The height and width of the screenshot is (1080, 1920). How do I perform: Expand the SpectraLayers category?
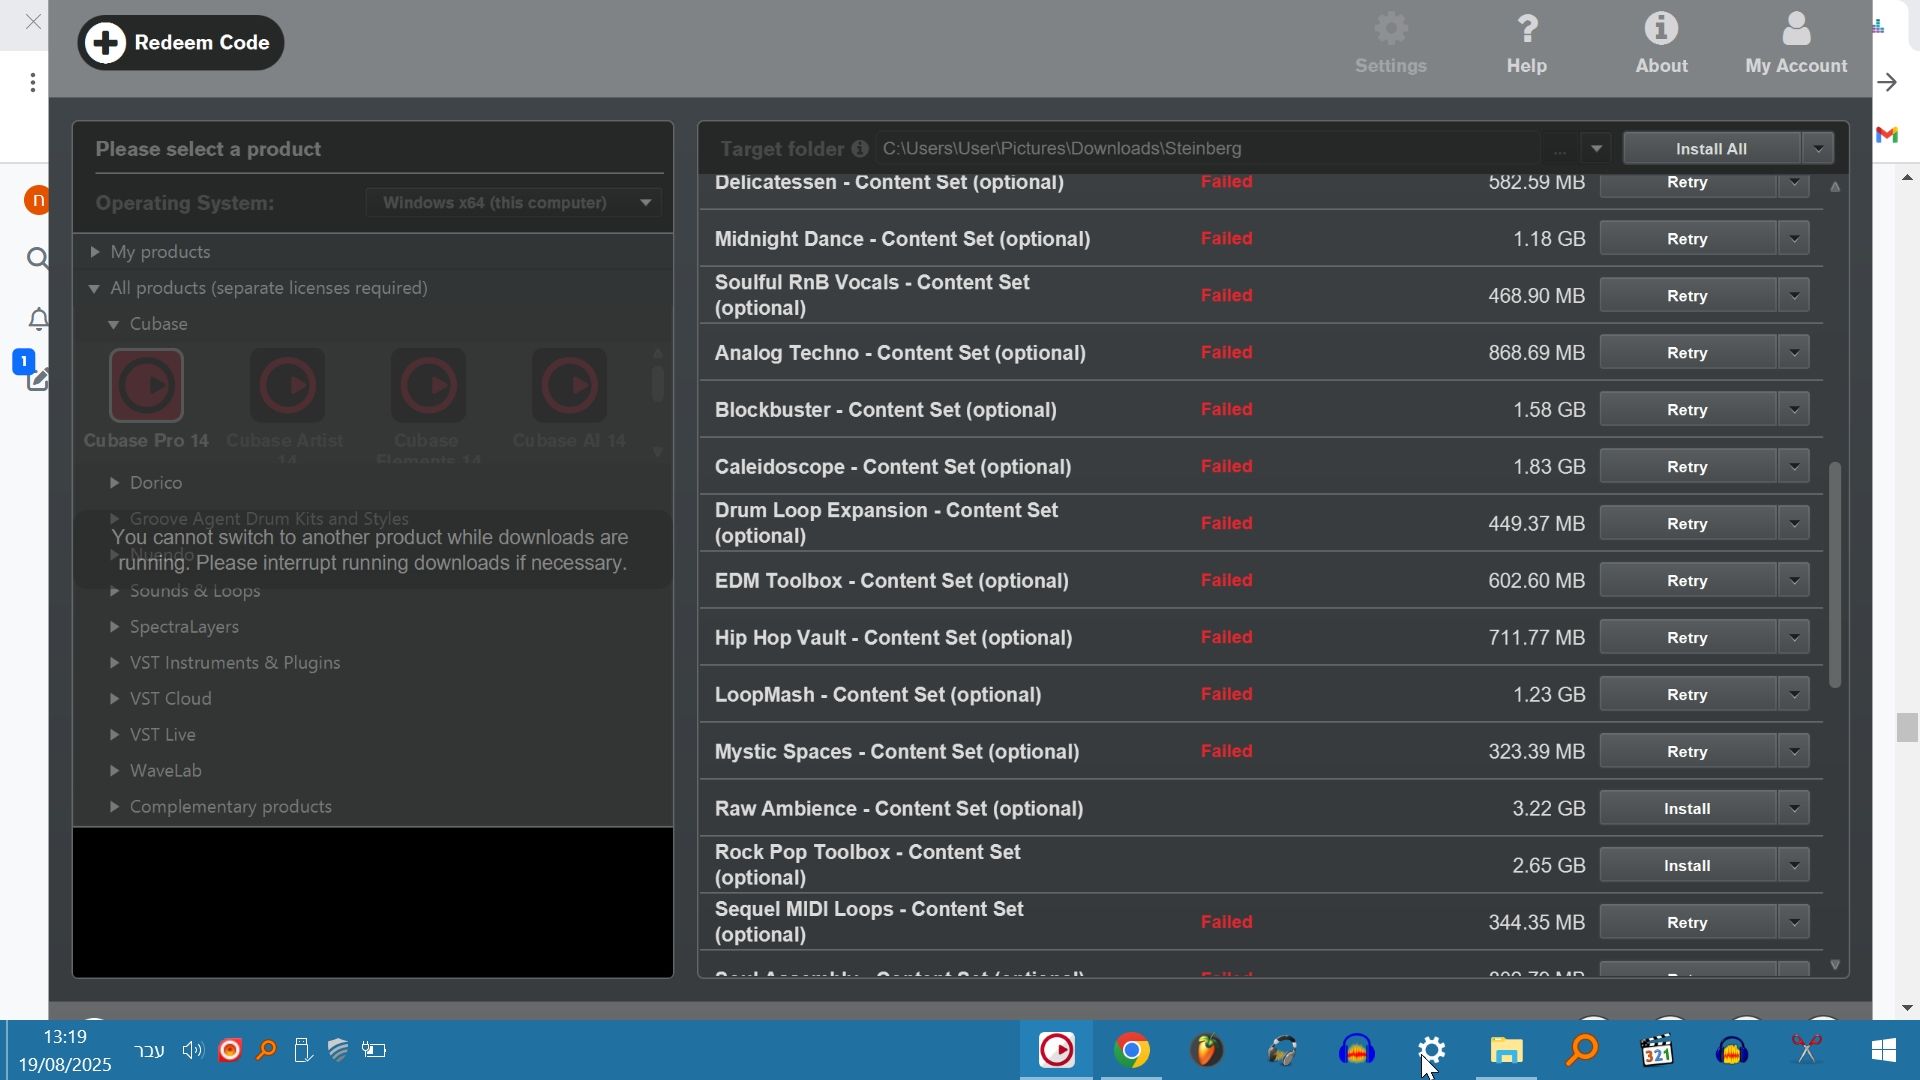click(114, 627)
